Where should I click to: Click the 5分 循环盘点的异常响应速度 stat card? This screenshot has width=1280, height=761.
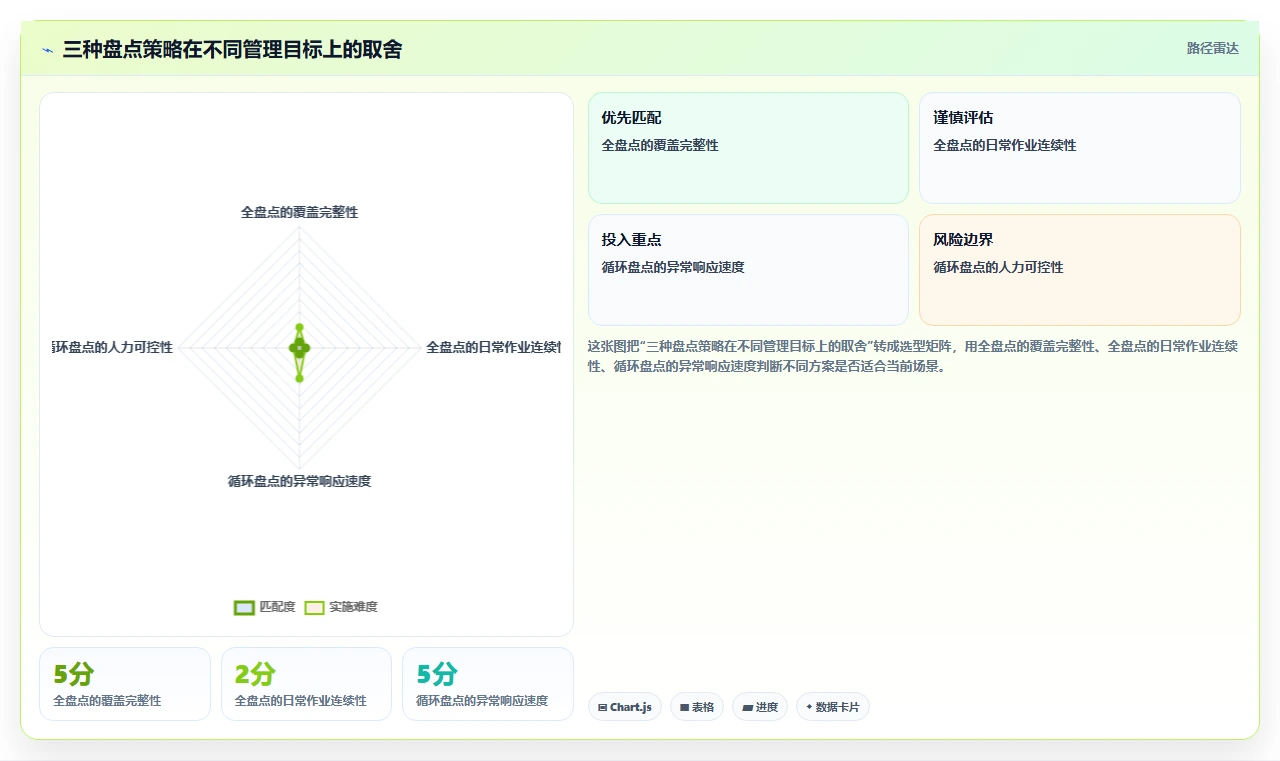click(488, 684)
